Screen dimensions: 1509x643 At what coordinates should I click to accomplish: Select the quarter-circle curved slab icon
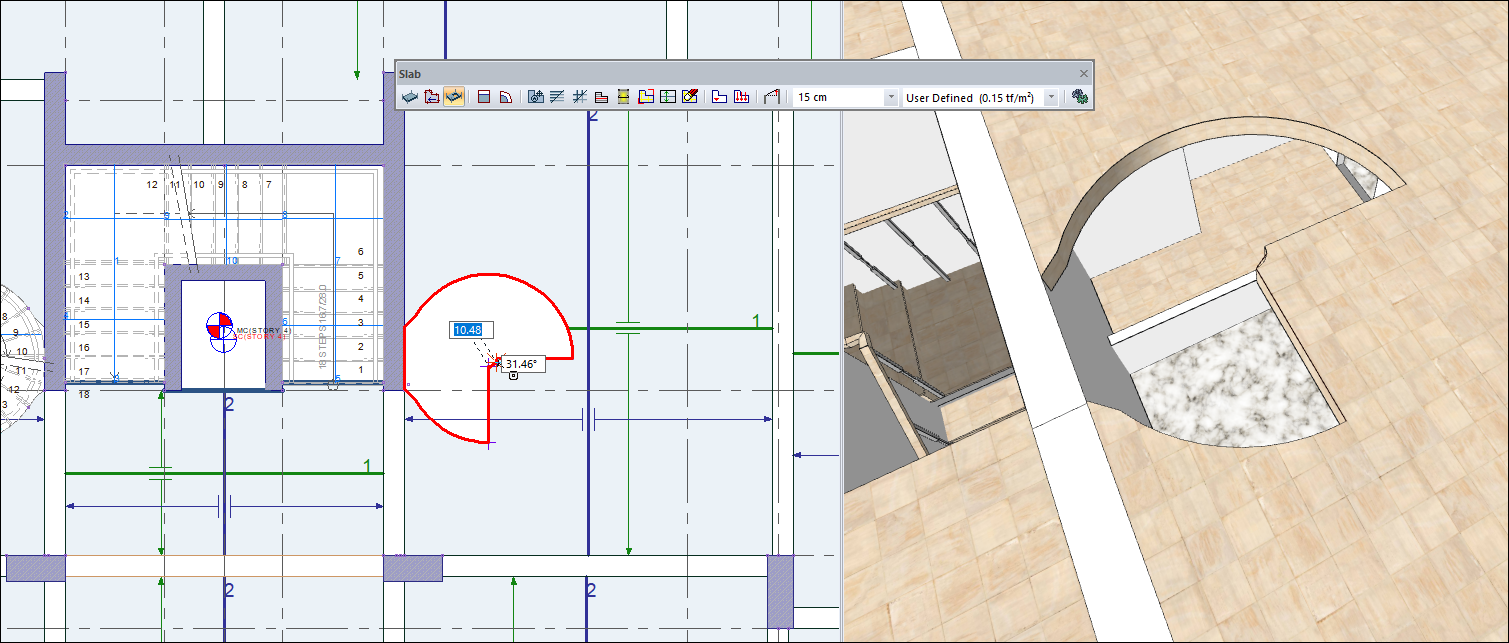tap(507, 97)
